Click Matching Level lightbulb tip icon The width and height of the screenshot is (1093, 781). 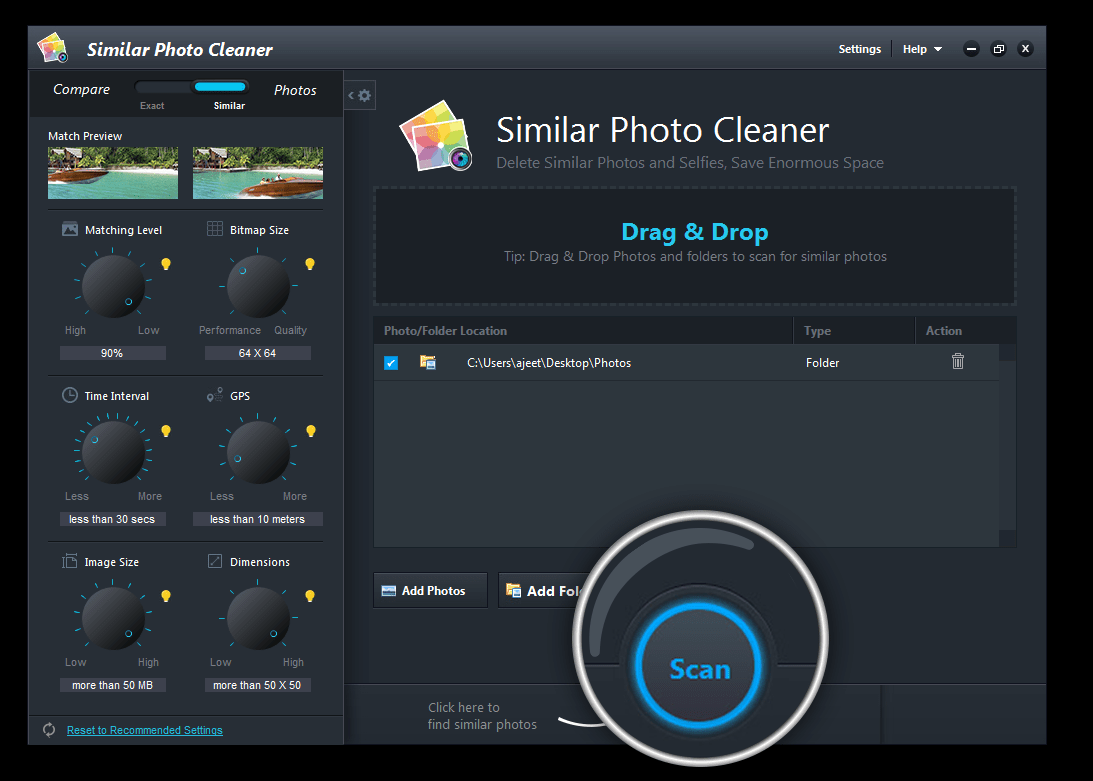(166, 264)
